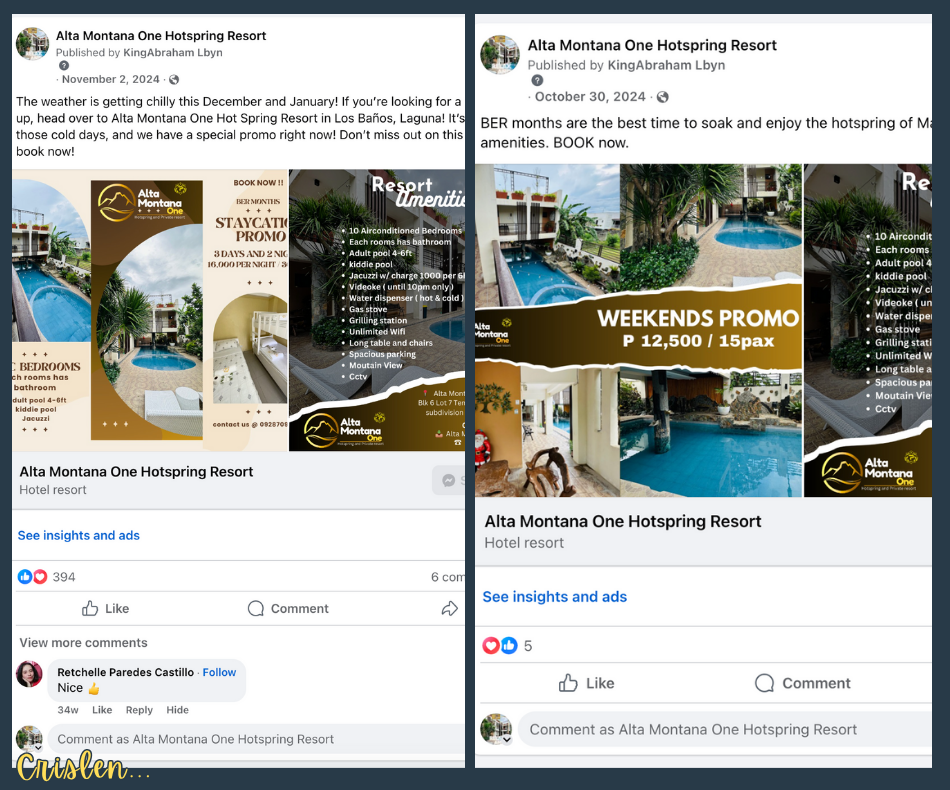Open the Messenger icon button on the November 2 post card
The width and height of the screenshot is (950, 790).
pyautogui.click(x=448, y=480)
